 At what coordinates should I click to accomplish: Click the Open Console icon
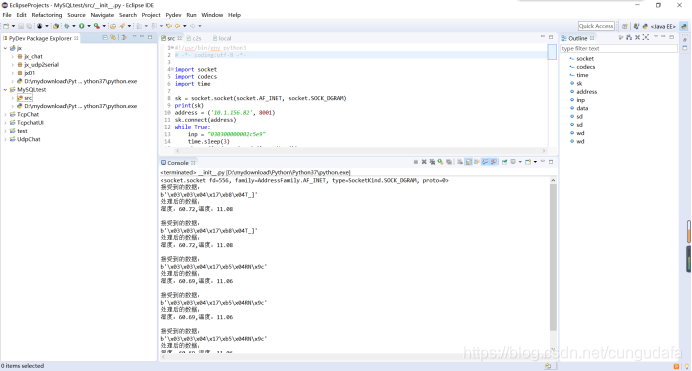528,162
